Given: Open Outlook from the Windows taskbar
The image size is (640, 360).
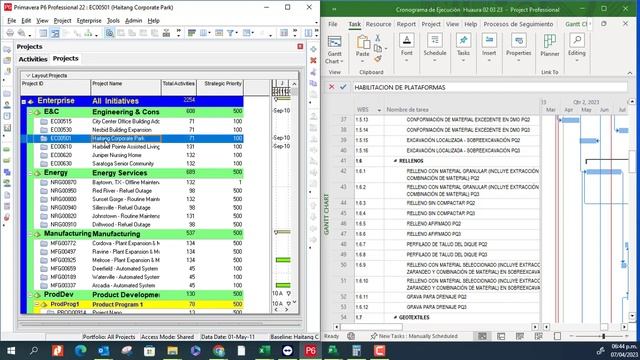Looking at the screenshot, I should coord(103,351).
